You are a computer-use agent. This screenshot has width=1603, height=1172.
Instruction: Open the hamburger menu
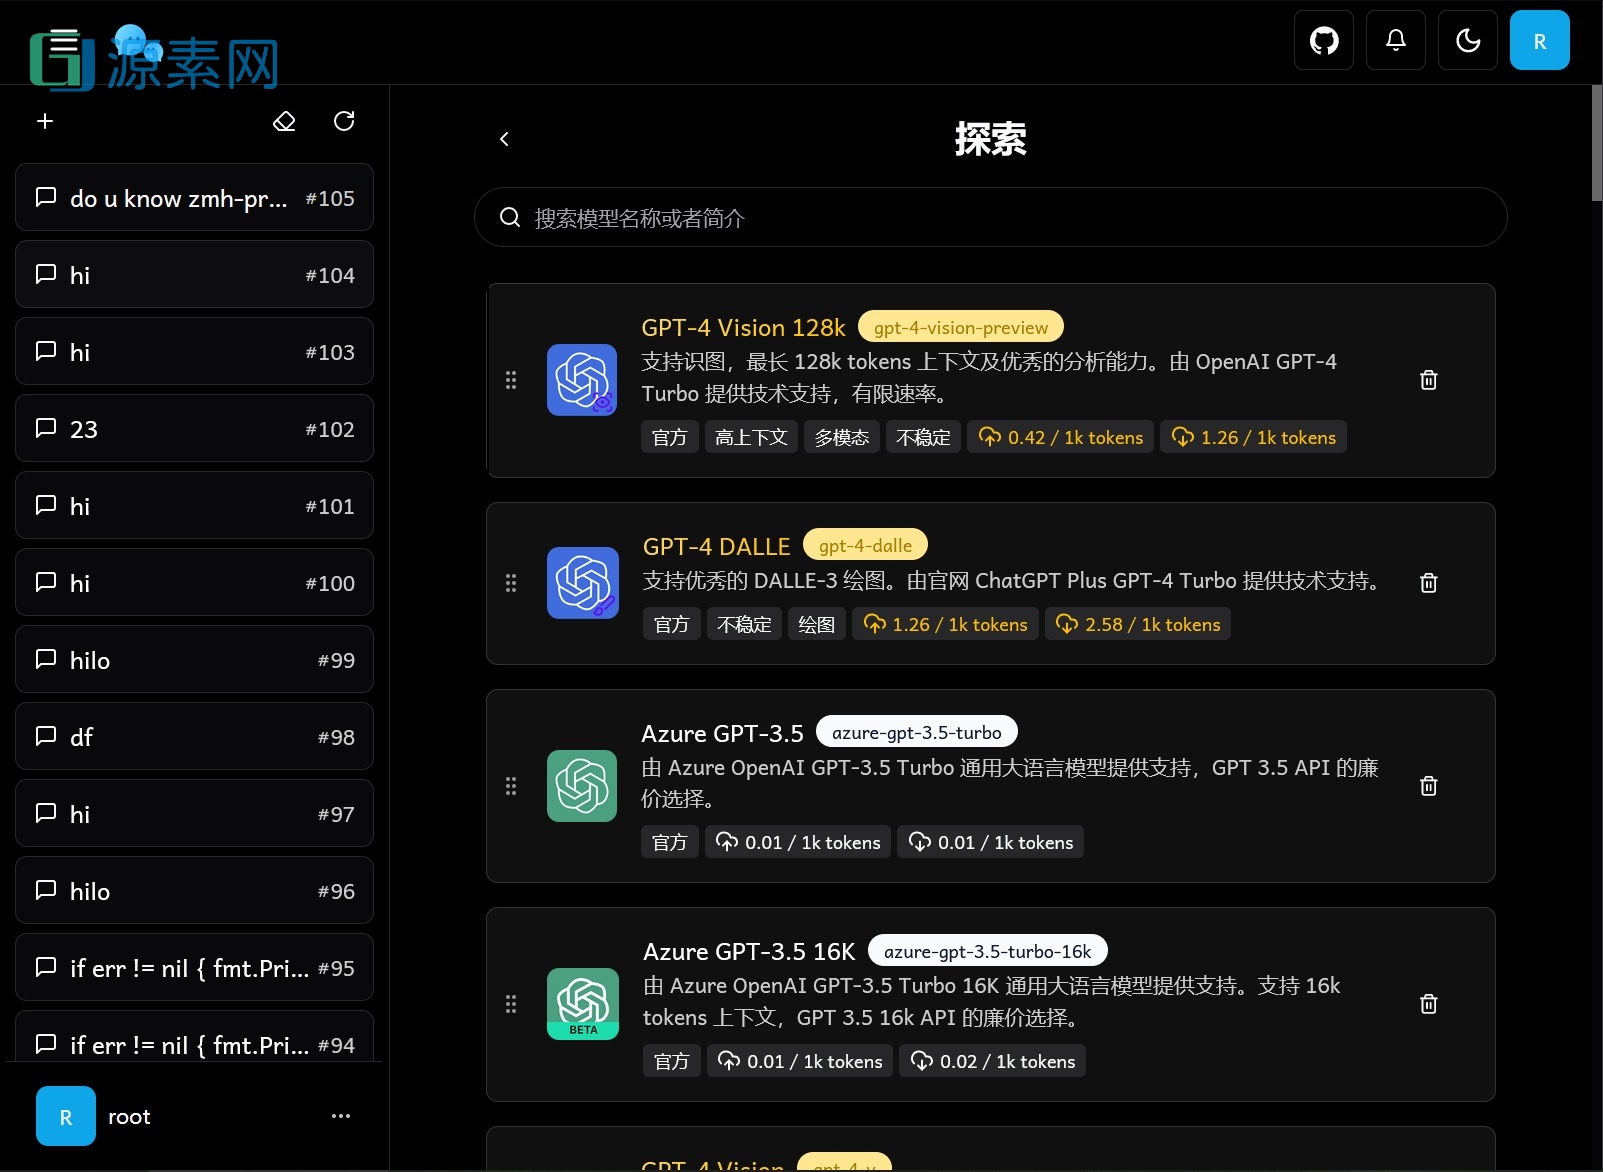tap(62, 42)
